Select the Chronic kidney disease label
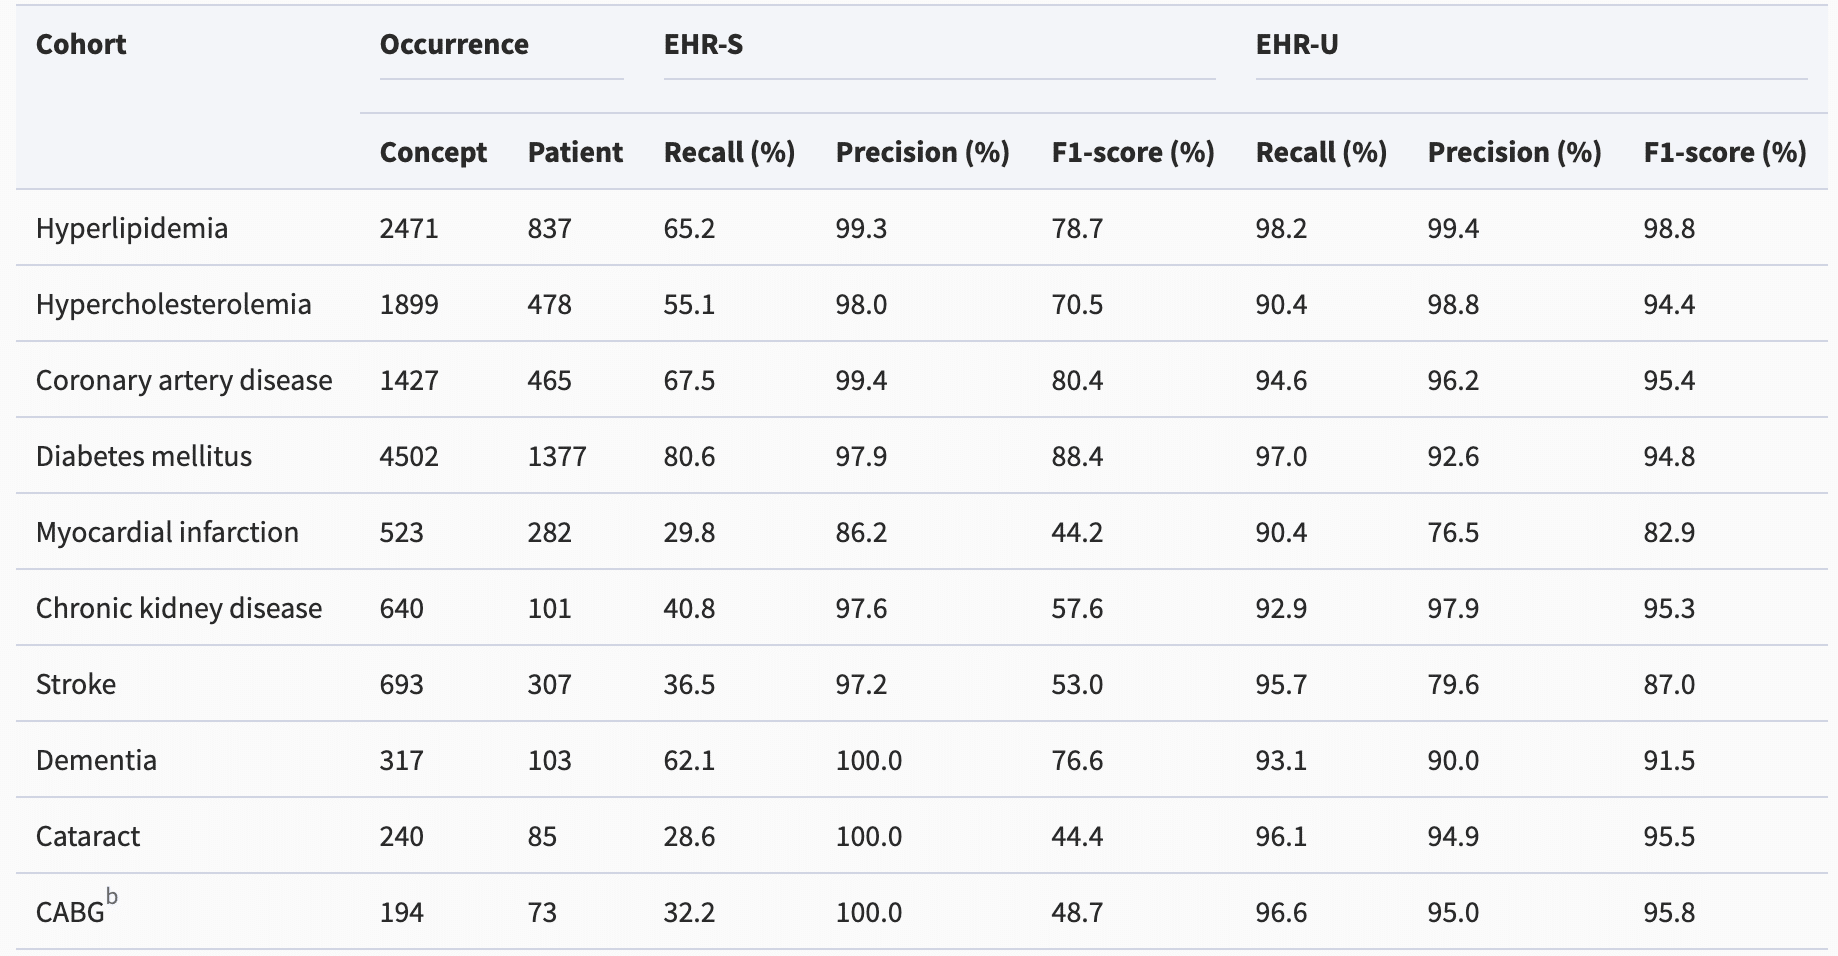1838x956 pixels. [x=179, y=608]
